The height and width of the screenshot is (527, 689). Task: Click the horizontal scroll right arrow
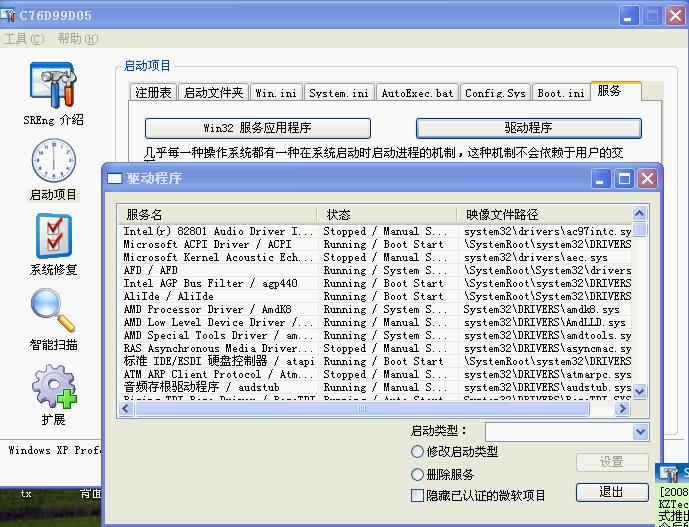[x=622, y=409]
